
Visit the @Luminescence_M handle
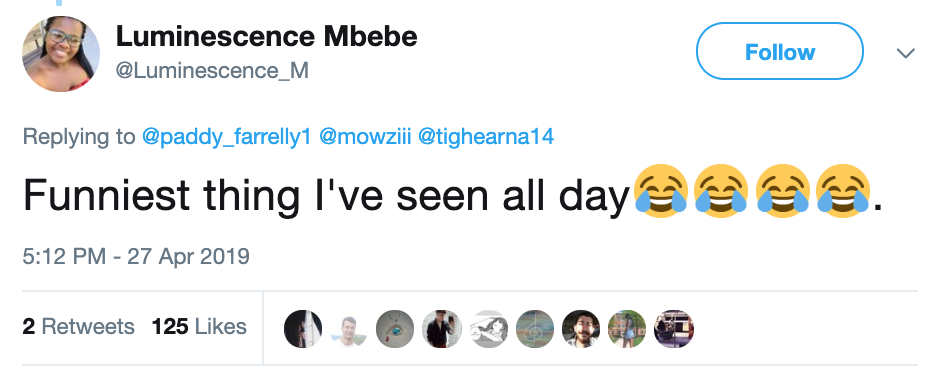pyautogui.click(x=212, y=71)
